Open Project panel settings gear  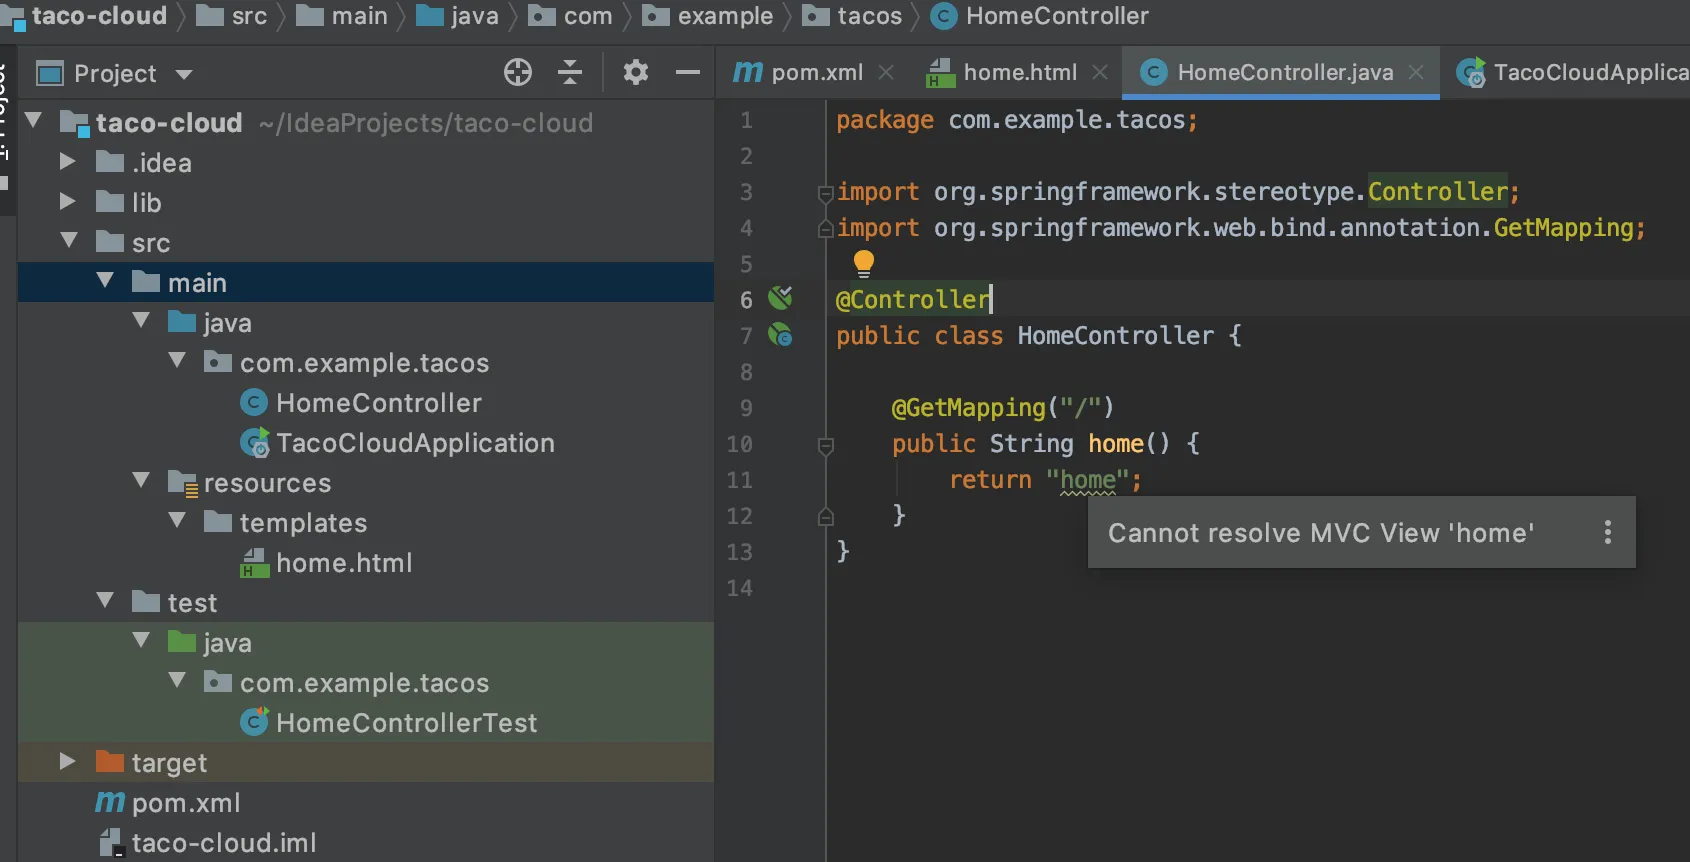(x=636, y=72)
